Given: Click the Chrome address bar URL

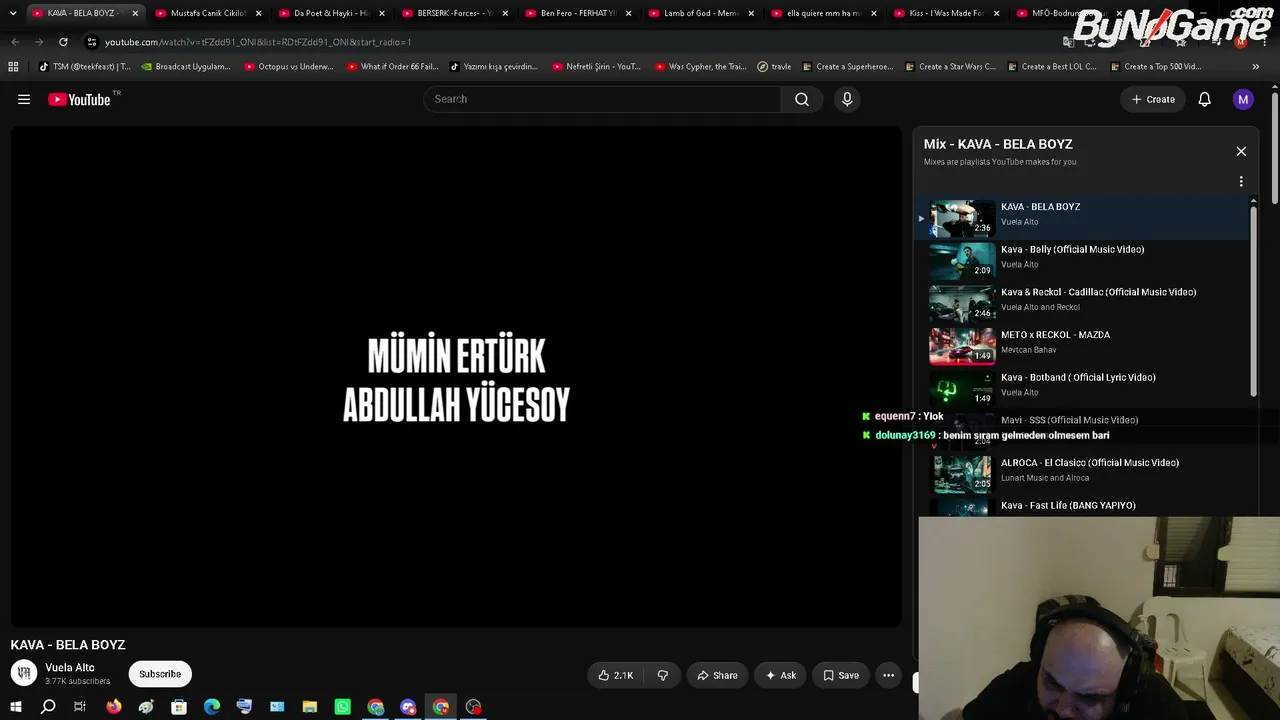Looking at the screenshot, I should click(x=258, y=42).
